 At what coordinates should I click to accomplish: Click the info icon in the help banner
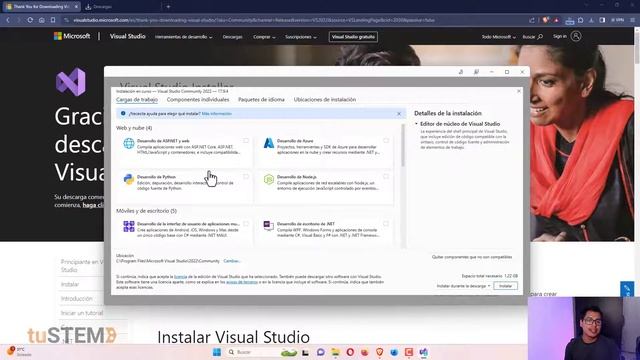123,113
